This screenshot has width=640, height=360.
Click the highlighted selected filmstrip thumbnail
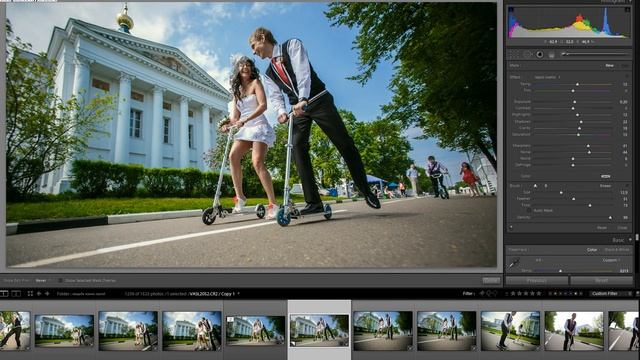[319, 330]
